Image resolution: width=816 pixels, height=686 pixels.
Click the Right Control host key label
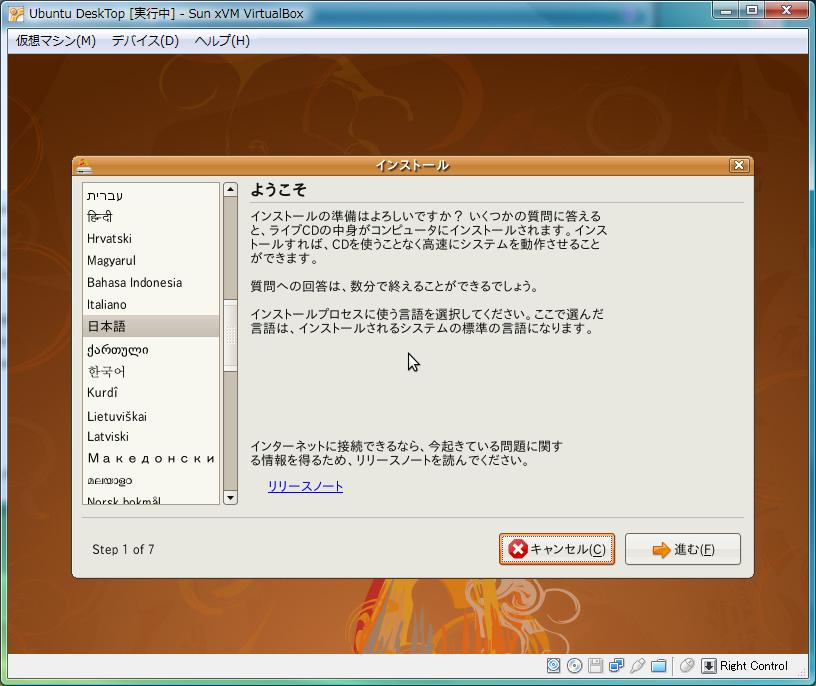754,666
